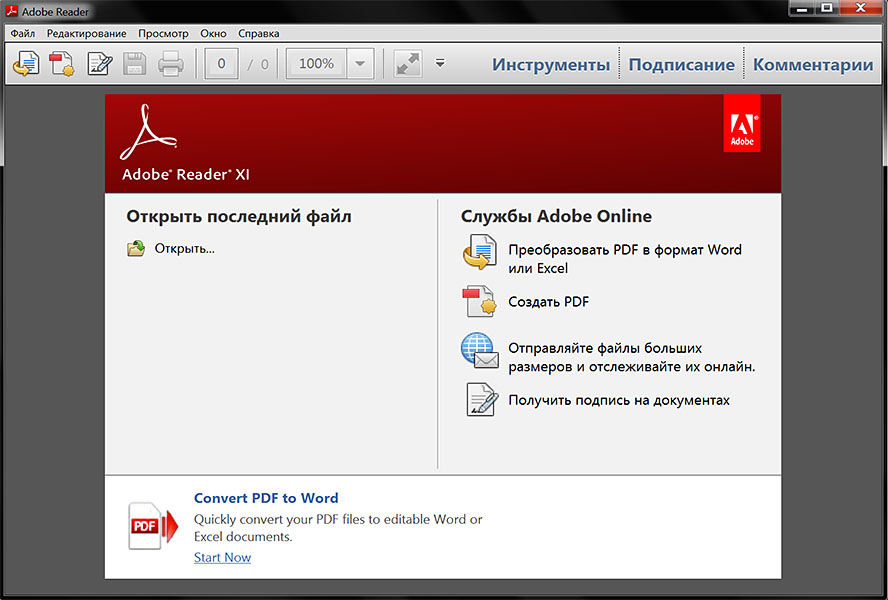Minimize the Adobe Reader window
Screen dimensions: 888x600
[802, 8]
